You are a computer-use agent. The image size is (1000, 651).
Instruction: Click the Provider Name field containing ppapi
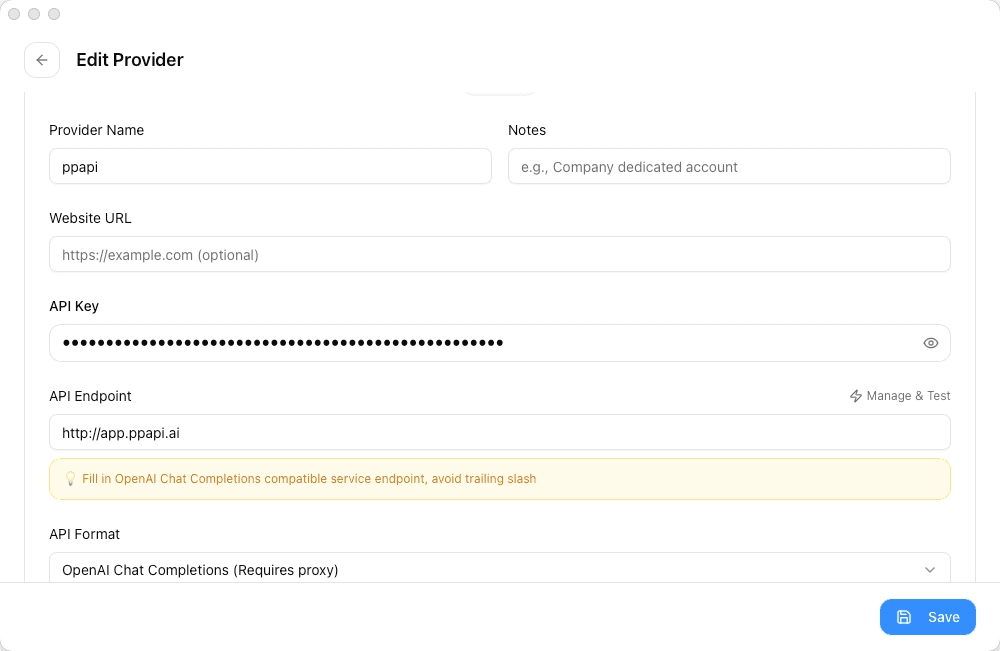pyautogui.click(x=270, y=166)
